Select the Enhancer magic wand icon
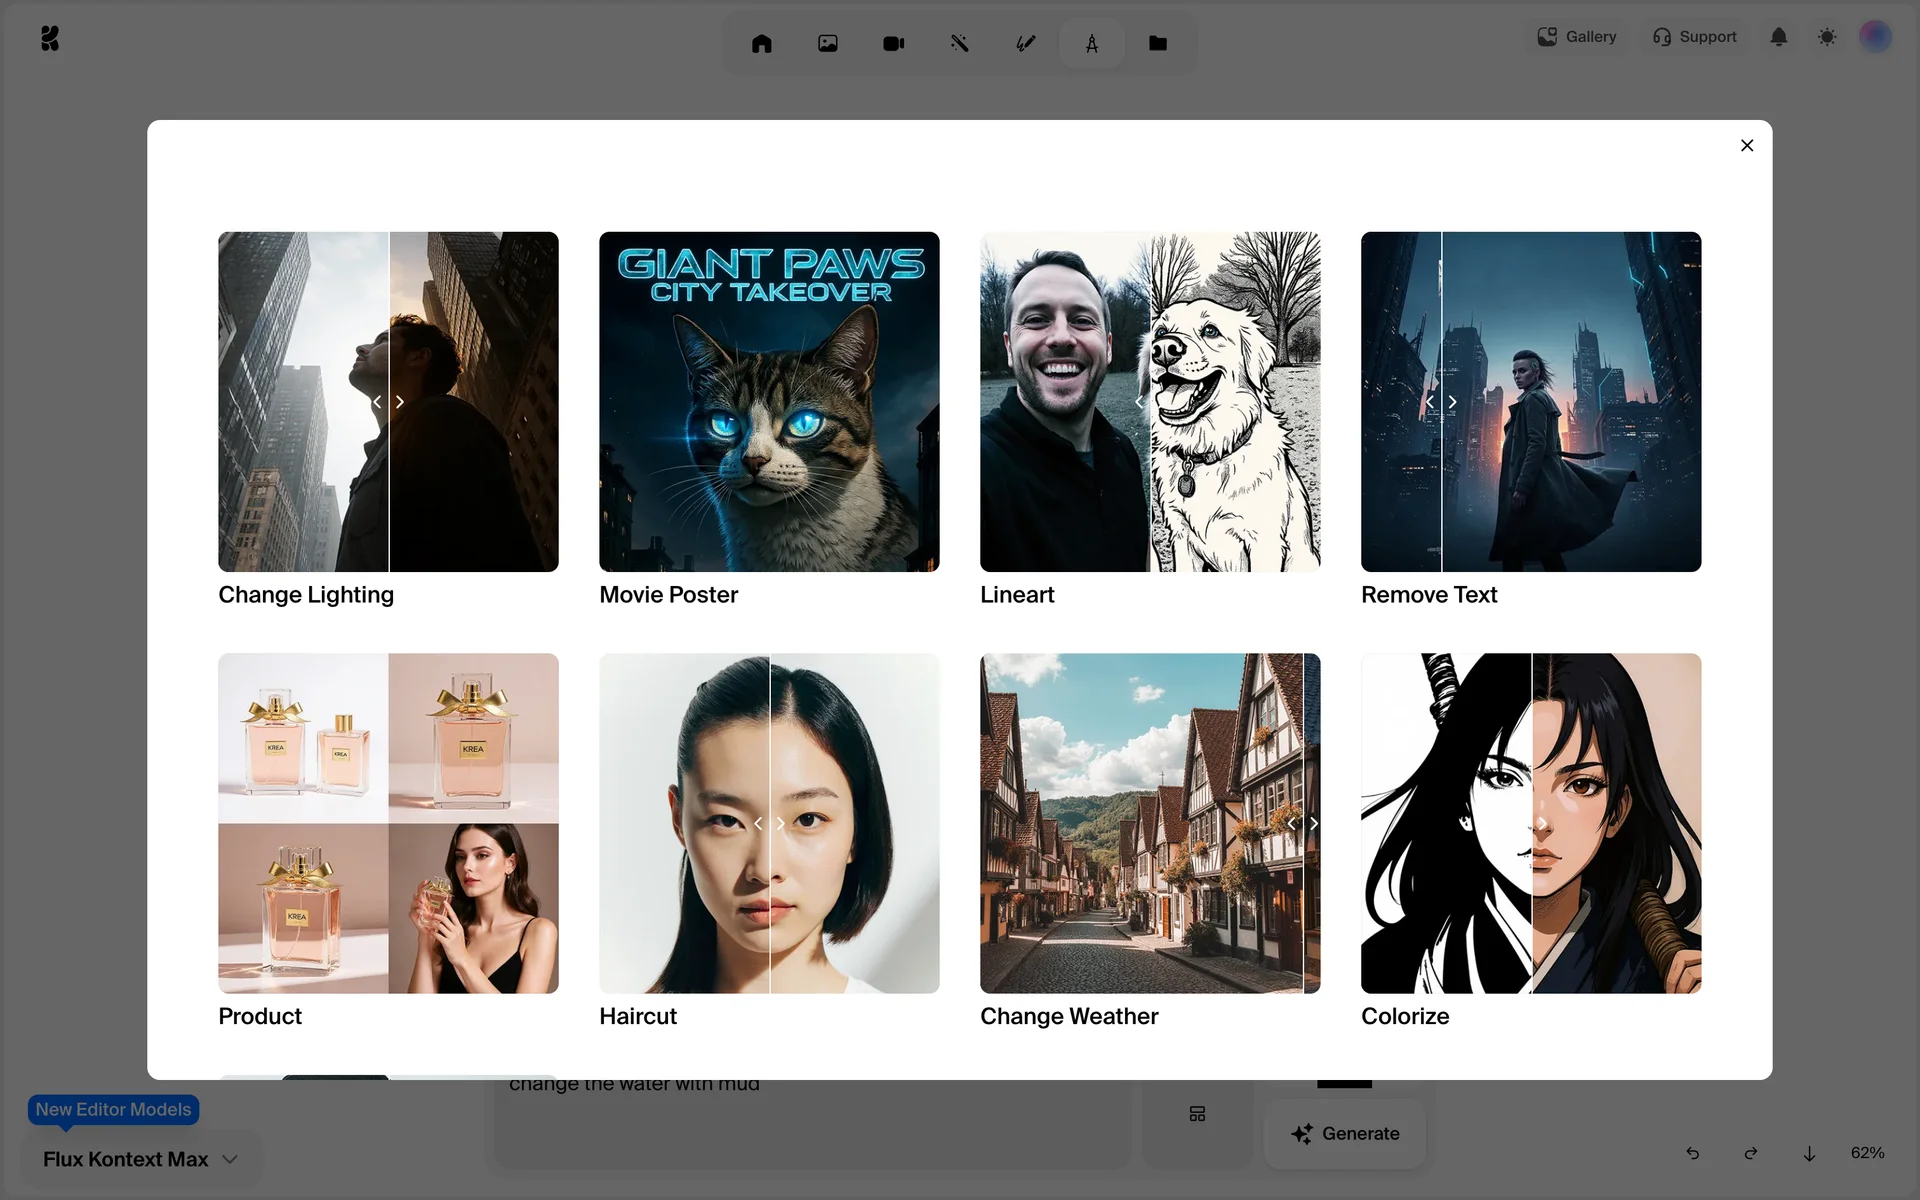 point(959,43)
